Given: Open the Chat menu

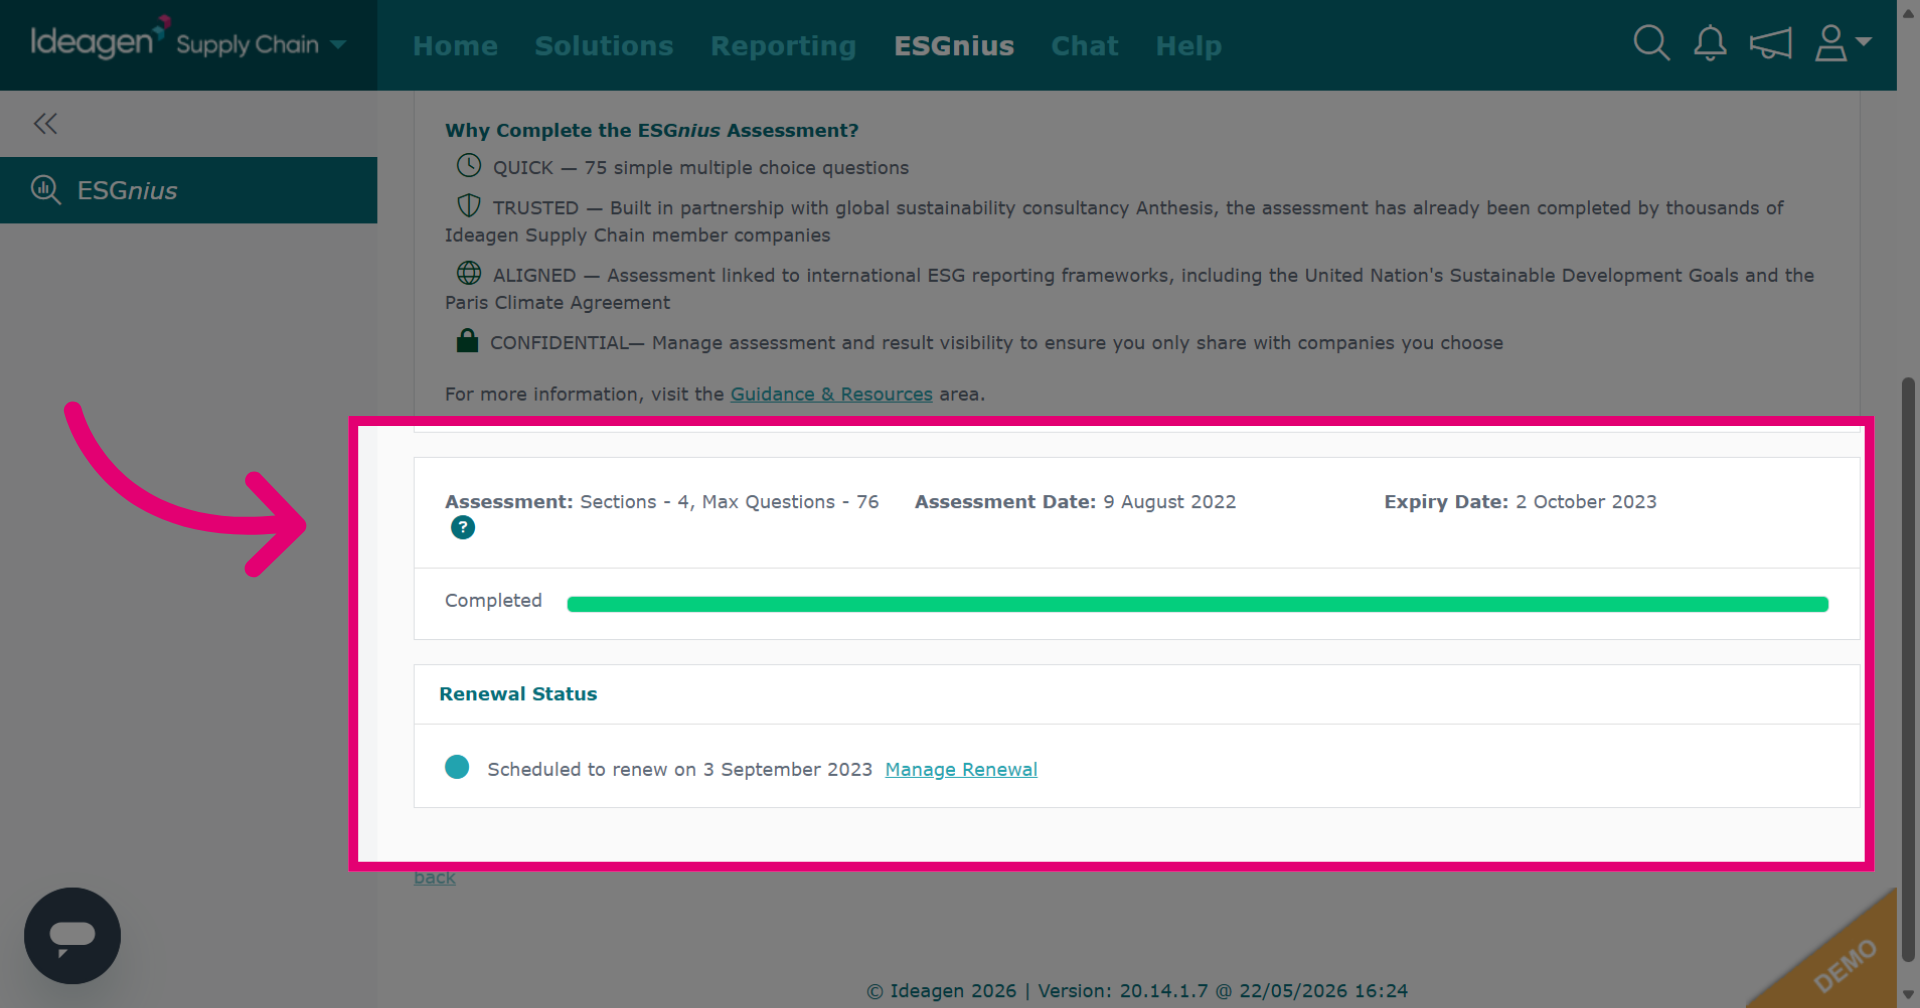Looking at the screenshot, I should (1084, 46).
